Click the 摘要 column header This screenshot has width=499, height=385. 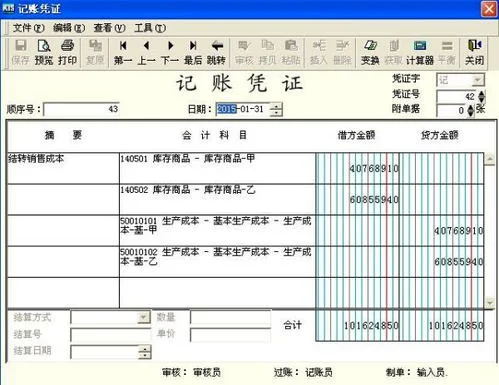(63, 135)
